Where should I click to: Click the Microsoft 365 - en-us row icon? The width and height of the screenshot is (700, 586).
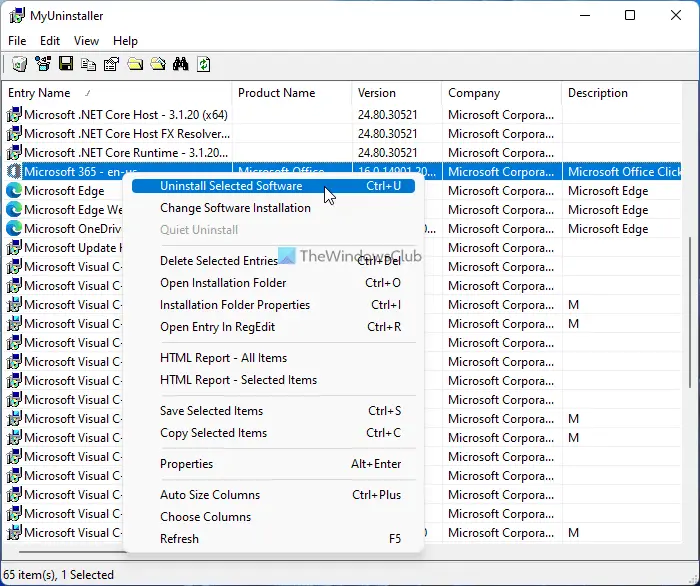(14, 172)
